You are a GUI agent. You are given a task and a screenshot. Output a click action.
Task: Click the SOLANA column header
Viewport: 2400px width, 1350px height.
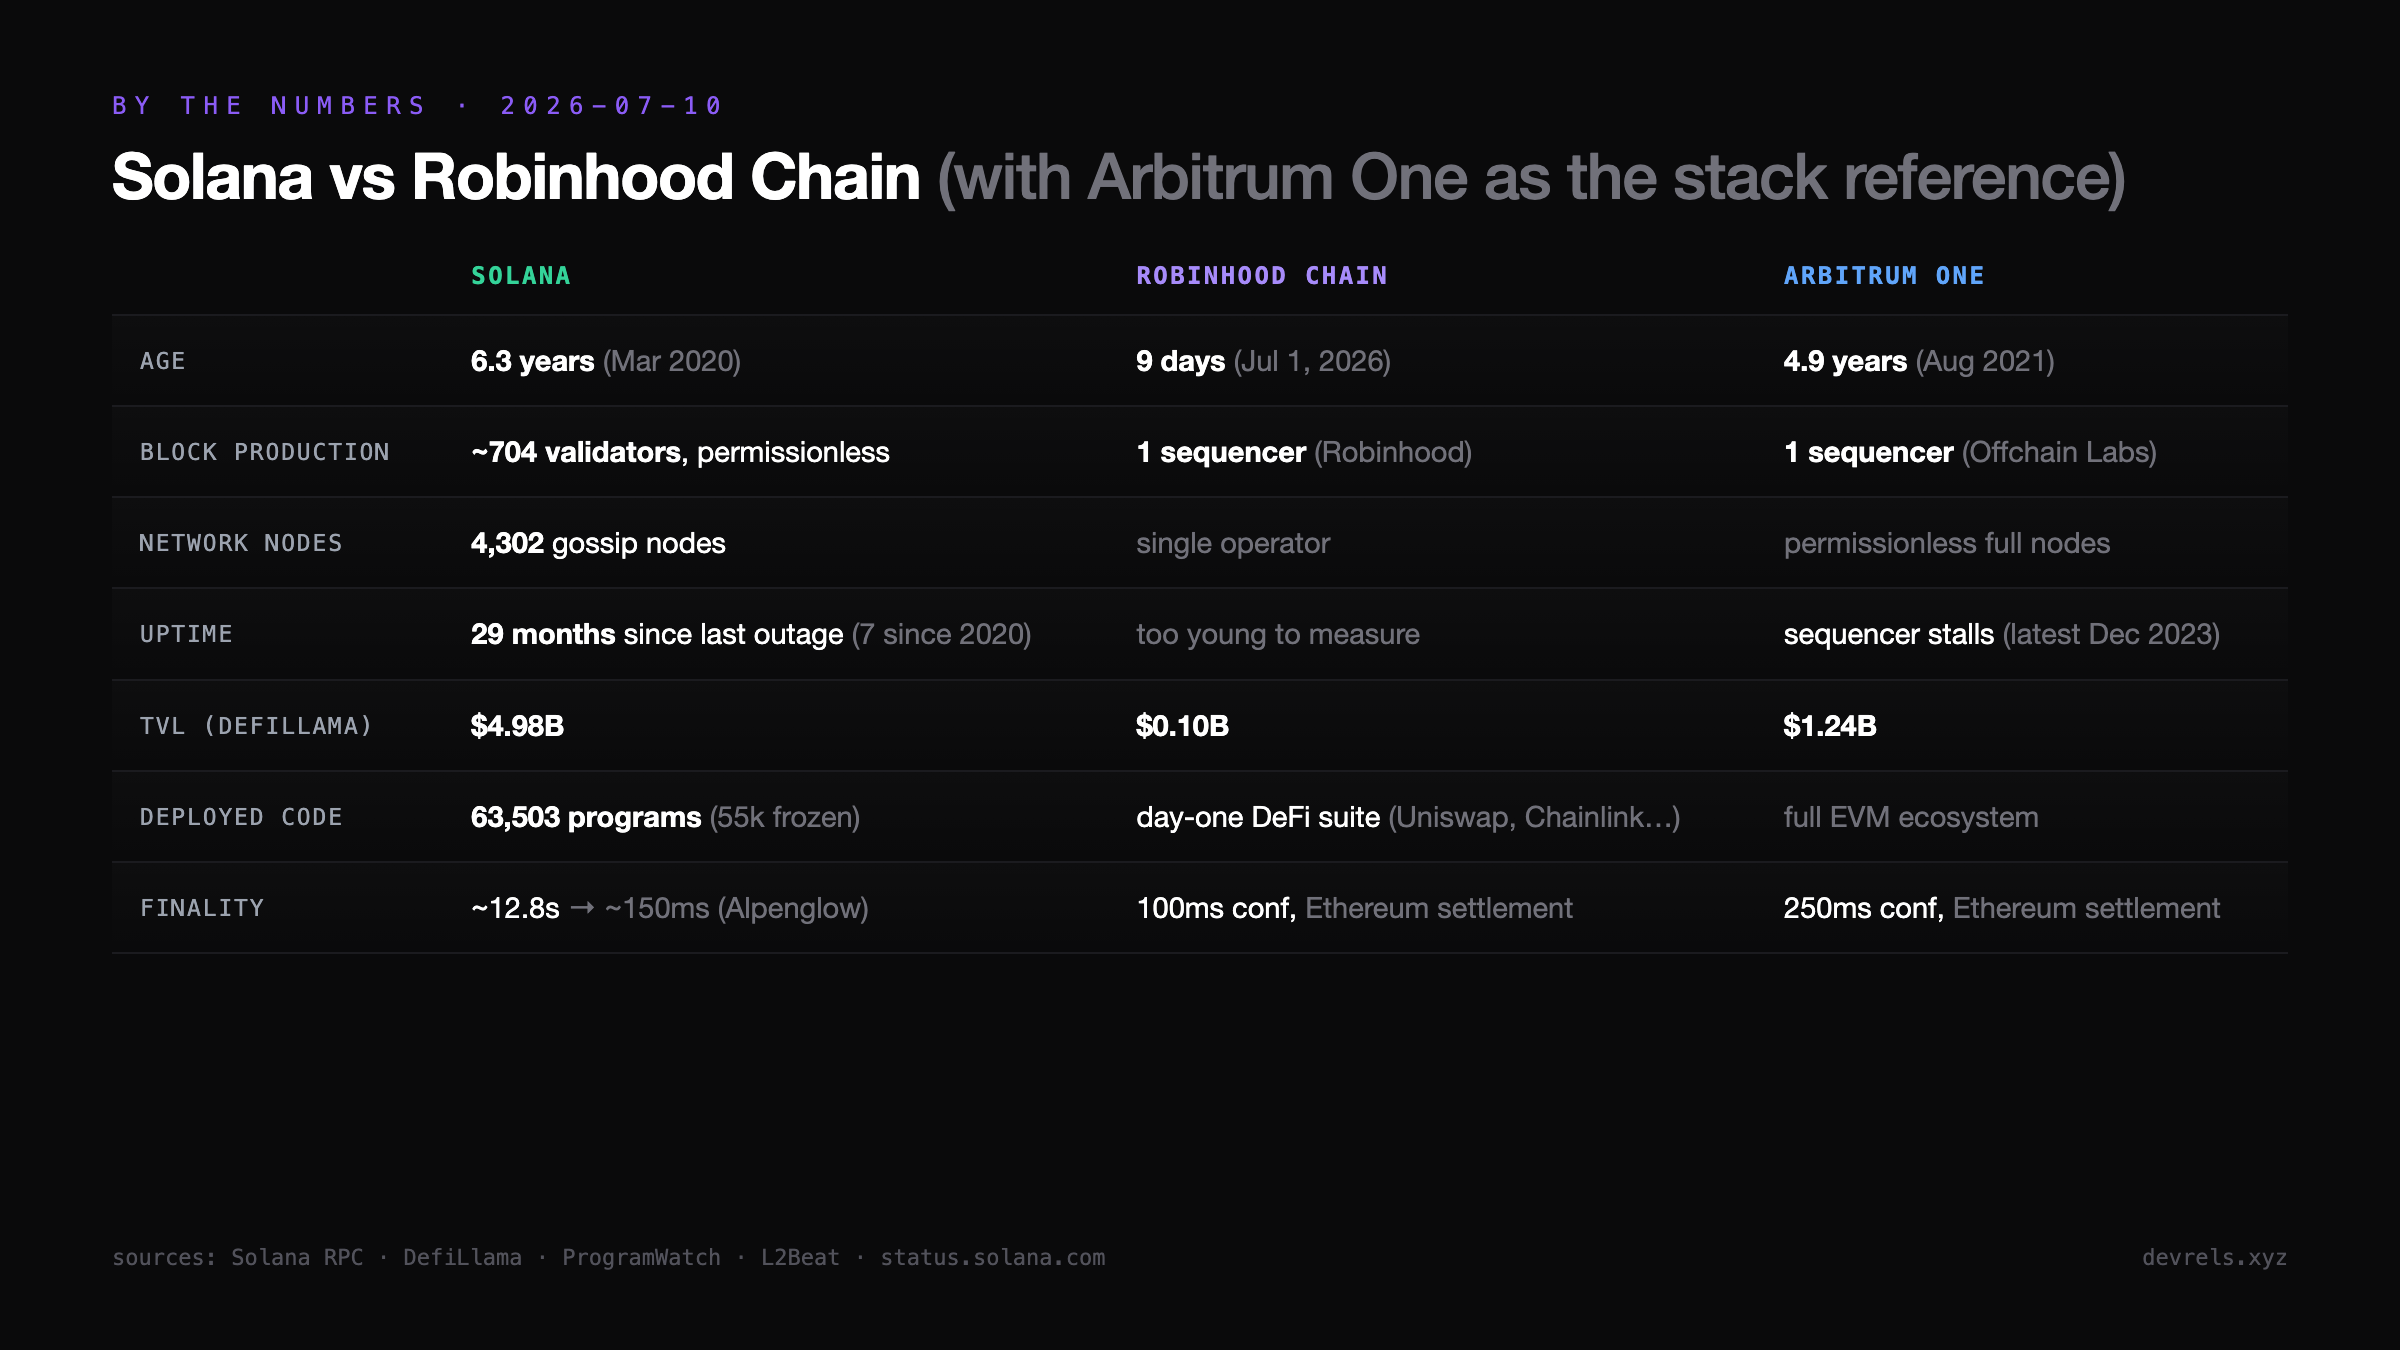pyautogui.click(x=521, y=276)
